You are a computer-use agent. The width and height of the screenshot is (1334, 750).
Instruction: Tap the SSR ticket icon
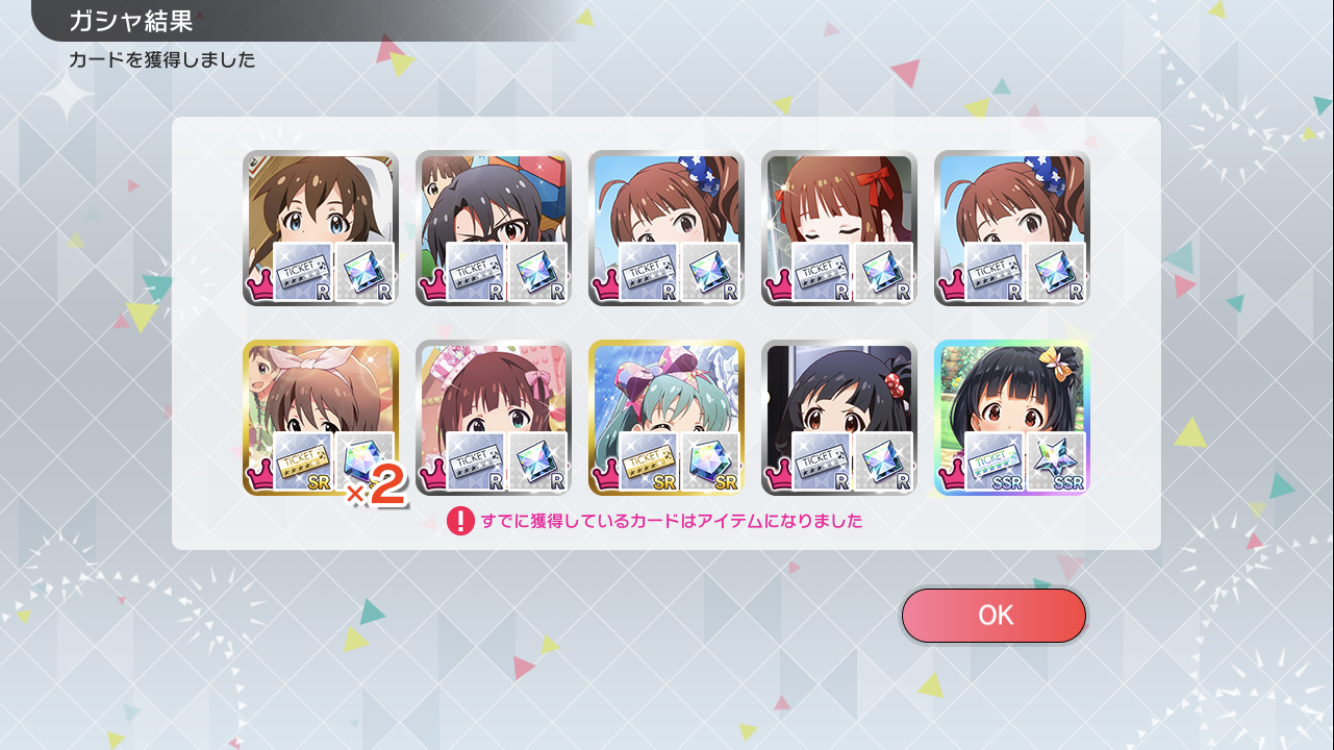[x=995, y=462]
